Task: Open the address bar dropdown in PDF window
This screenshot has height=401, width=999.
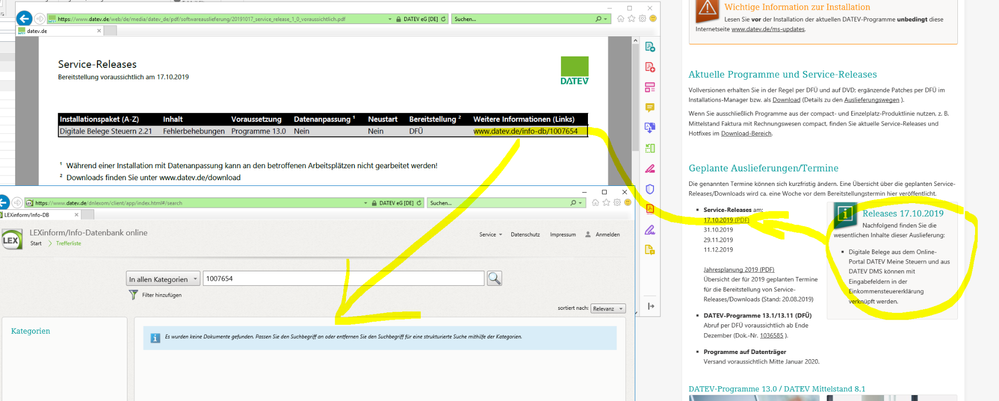Action: tap(390, 19)
